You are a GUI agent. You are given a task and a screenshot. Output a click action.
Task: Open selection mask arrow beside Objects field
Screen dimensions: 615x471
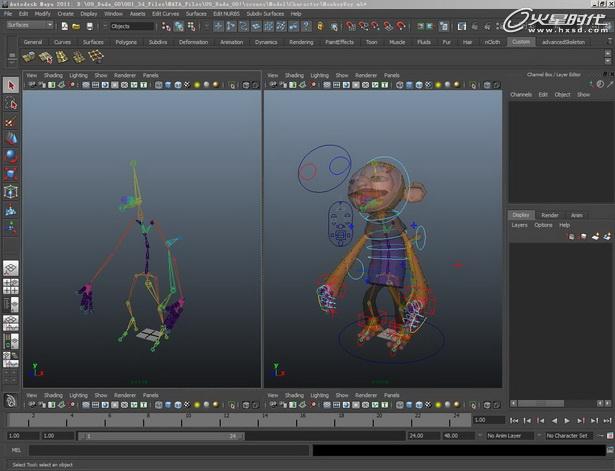[x=105, y=26]
